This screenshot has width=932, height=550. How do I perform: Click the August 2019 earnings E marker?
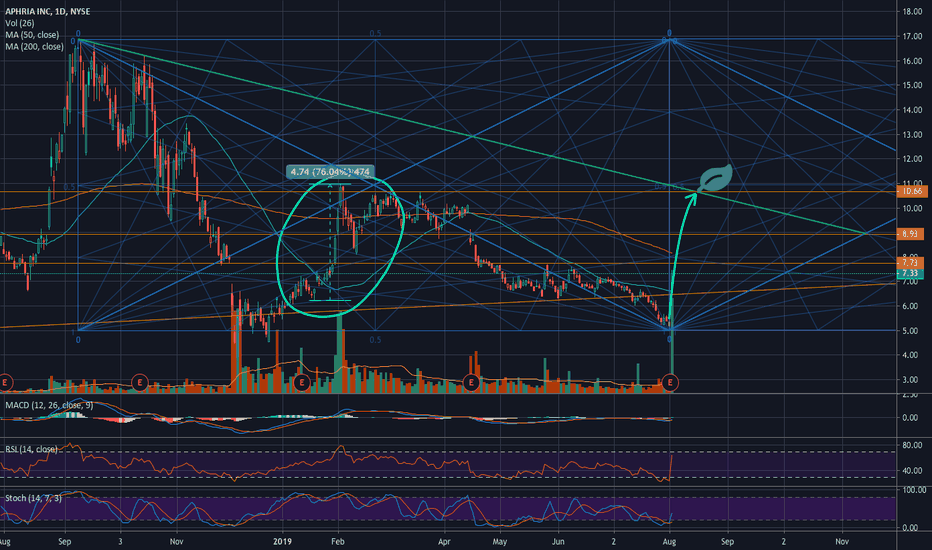pyautogui.click(x=670, y=382)
